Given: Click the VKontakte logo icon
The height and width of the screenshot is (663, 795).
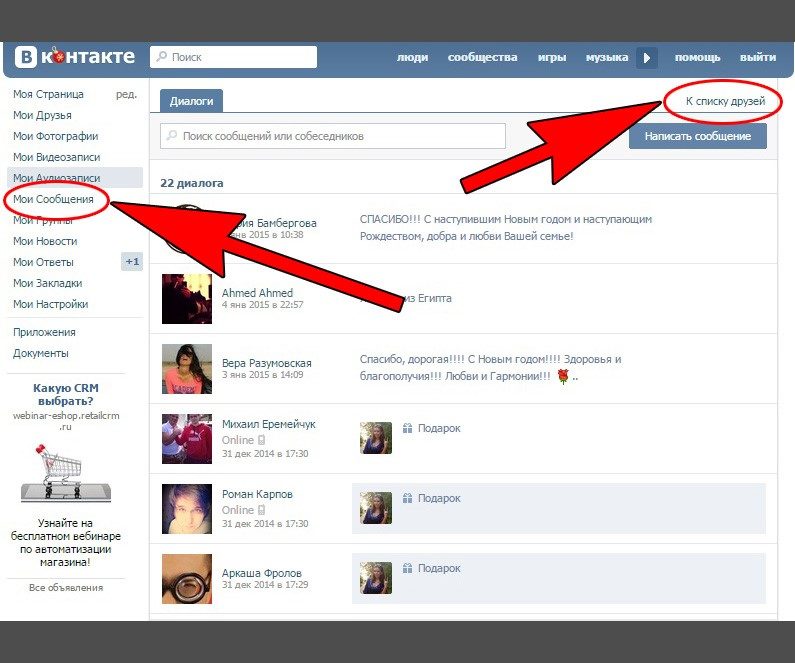Looking at the screenshot, I should pos(26,57).
